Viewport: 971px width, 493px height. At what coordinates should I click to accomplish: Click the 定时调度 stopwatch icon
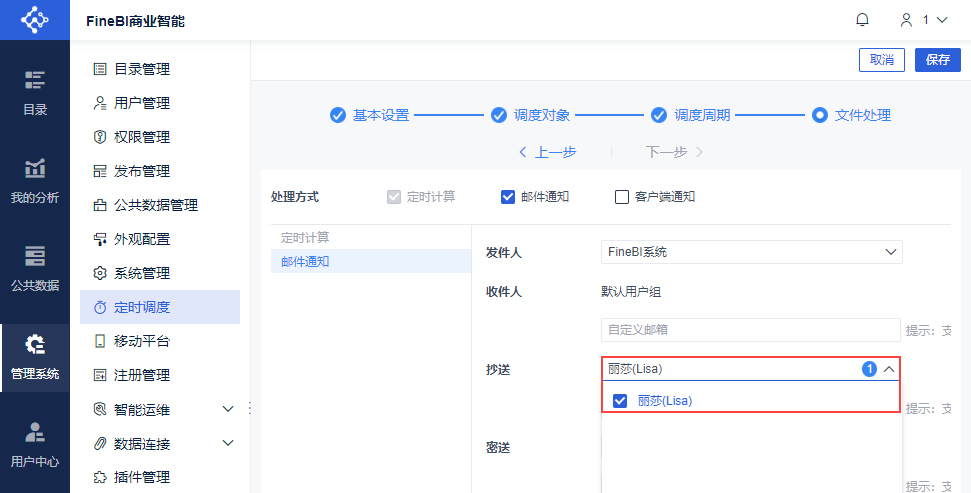click(x=100, y=307)
